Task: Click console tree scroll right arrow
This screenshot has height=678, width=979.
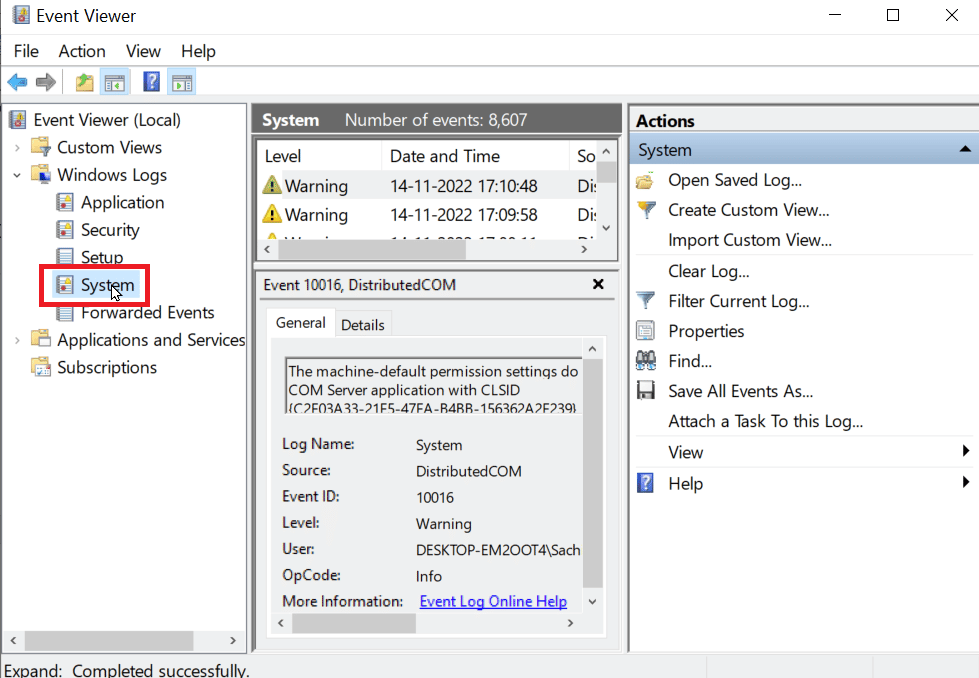Action: 233,641
